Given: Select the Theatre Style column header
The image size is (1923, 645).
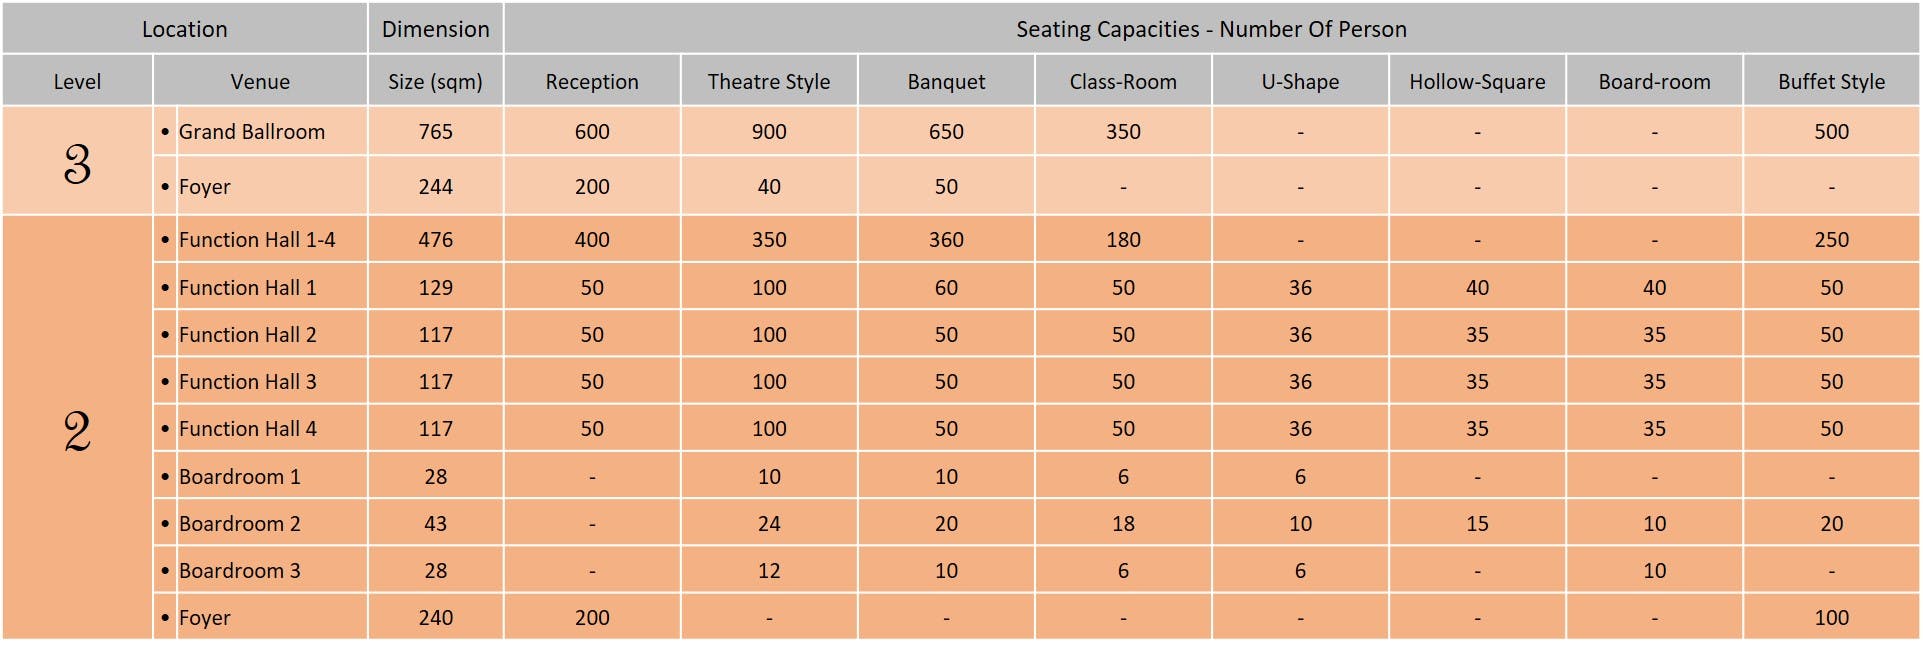Looking at the screenshot, I should pyautogui.click(x=769, y=81).
